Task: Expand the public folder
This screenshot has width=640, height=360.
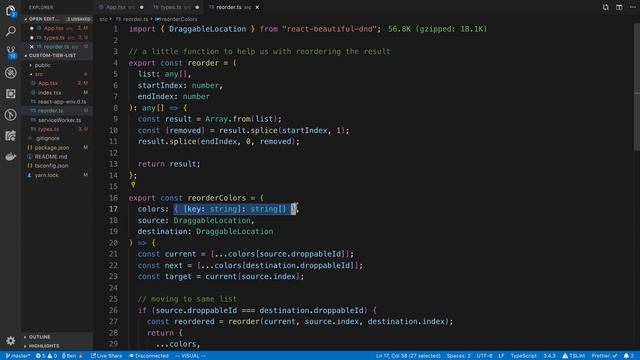Action: 43,65
